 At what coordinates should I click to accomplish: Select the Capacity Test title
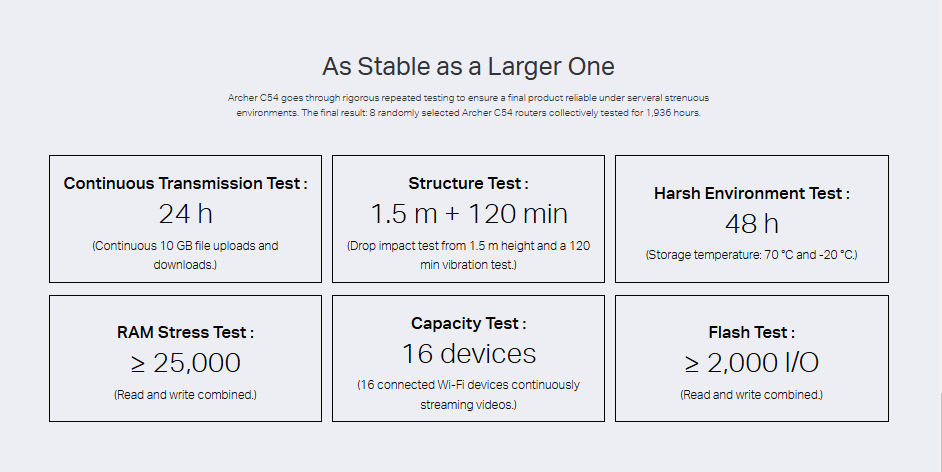click(x=468, y=324)
